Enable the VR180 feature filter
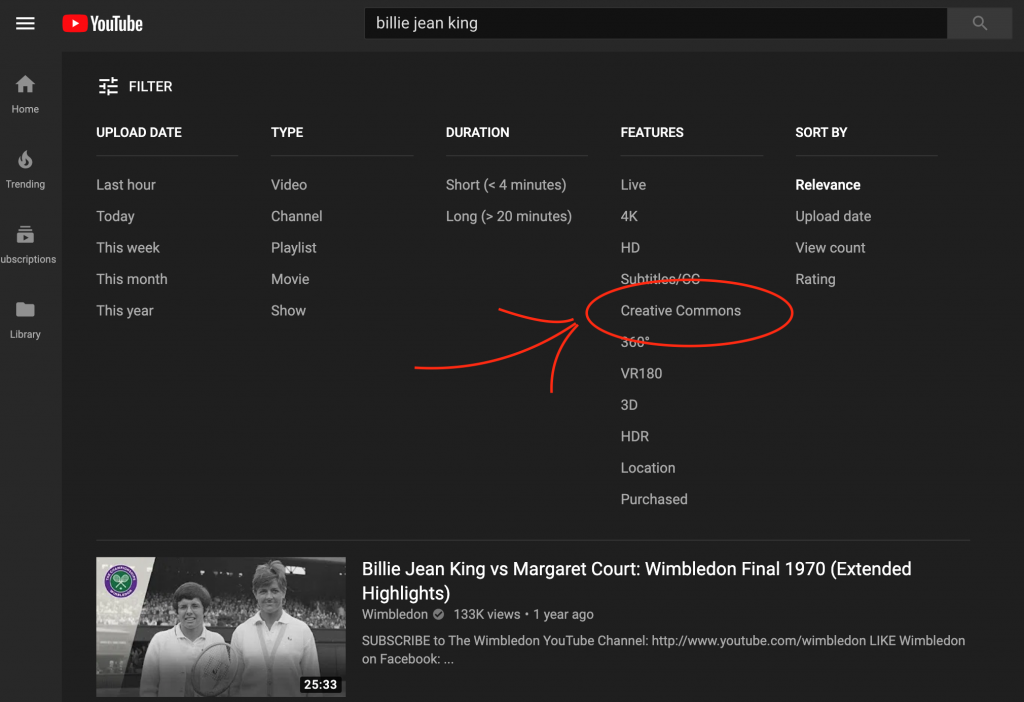This screenshot has width=1024, height=702. tap(641, 374)
